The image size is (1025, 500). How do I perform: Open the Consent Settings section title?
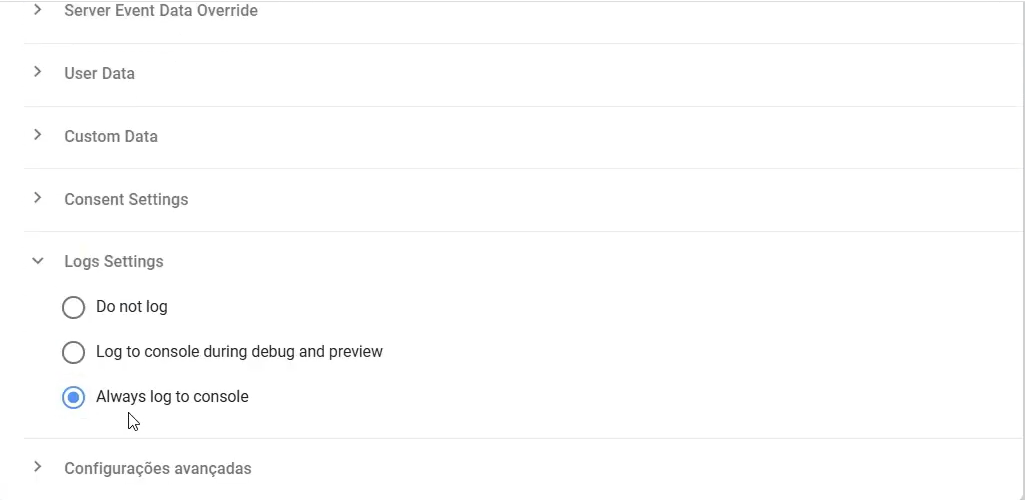[126, 200]
